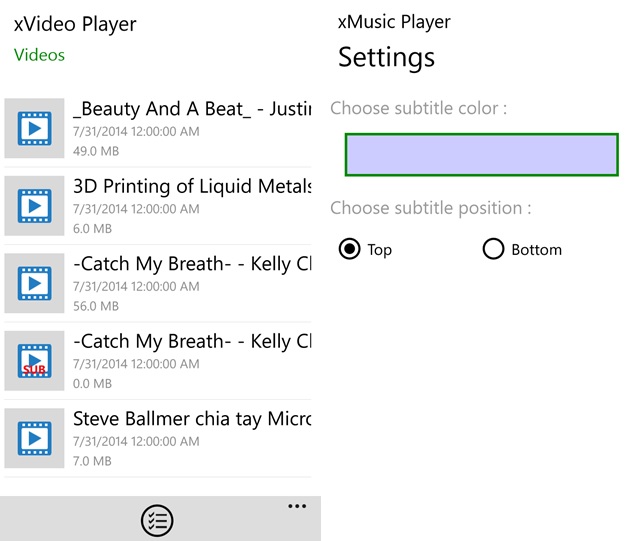Click video icon for Steve Ballmer video
The height and width of the screenshot is (541, 641).
34,438
